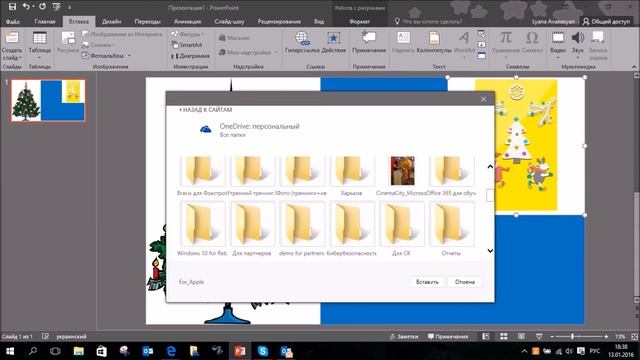Switch to Normal view in status bar
This screenshot has width=640, height=360.
(486, 336)
